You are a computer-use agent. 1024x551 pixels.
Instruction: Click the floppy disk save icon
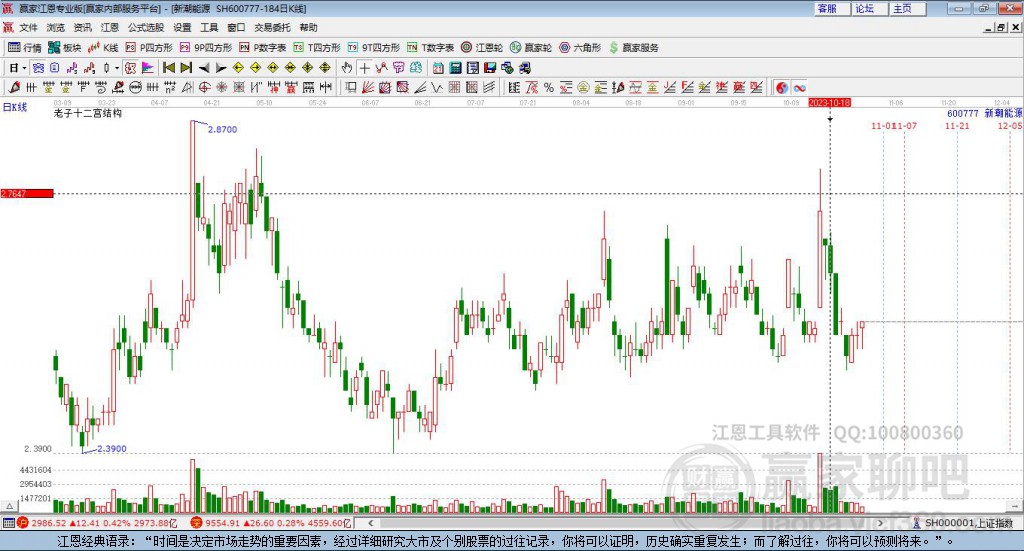[x=490, y=68]
